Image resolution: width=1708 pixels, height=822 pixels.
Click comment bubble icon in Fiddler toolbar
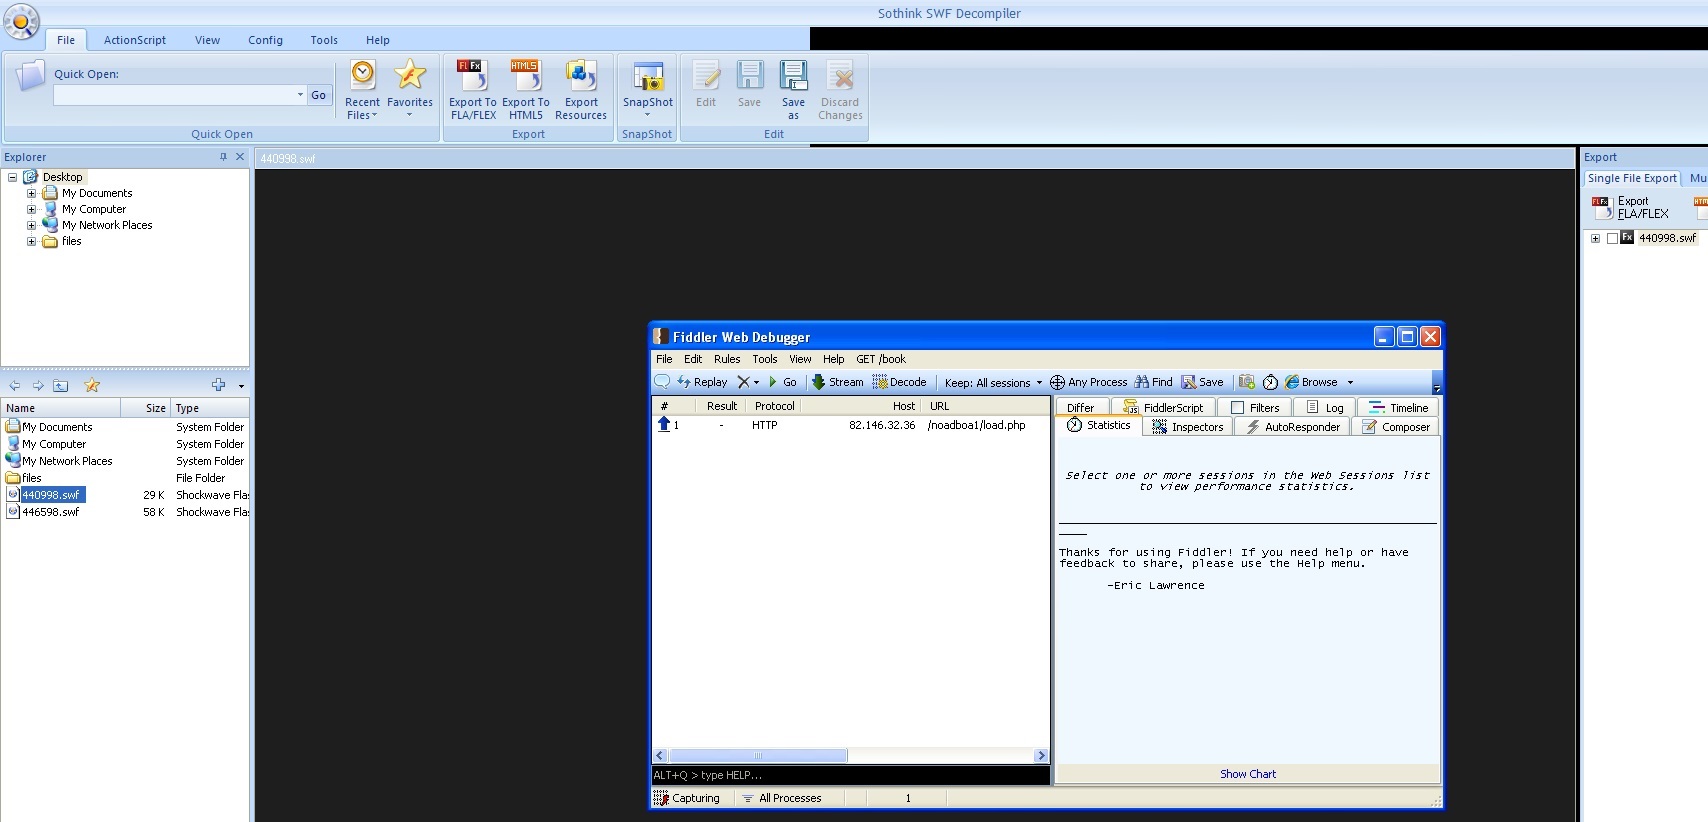coord(662,382)
